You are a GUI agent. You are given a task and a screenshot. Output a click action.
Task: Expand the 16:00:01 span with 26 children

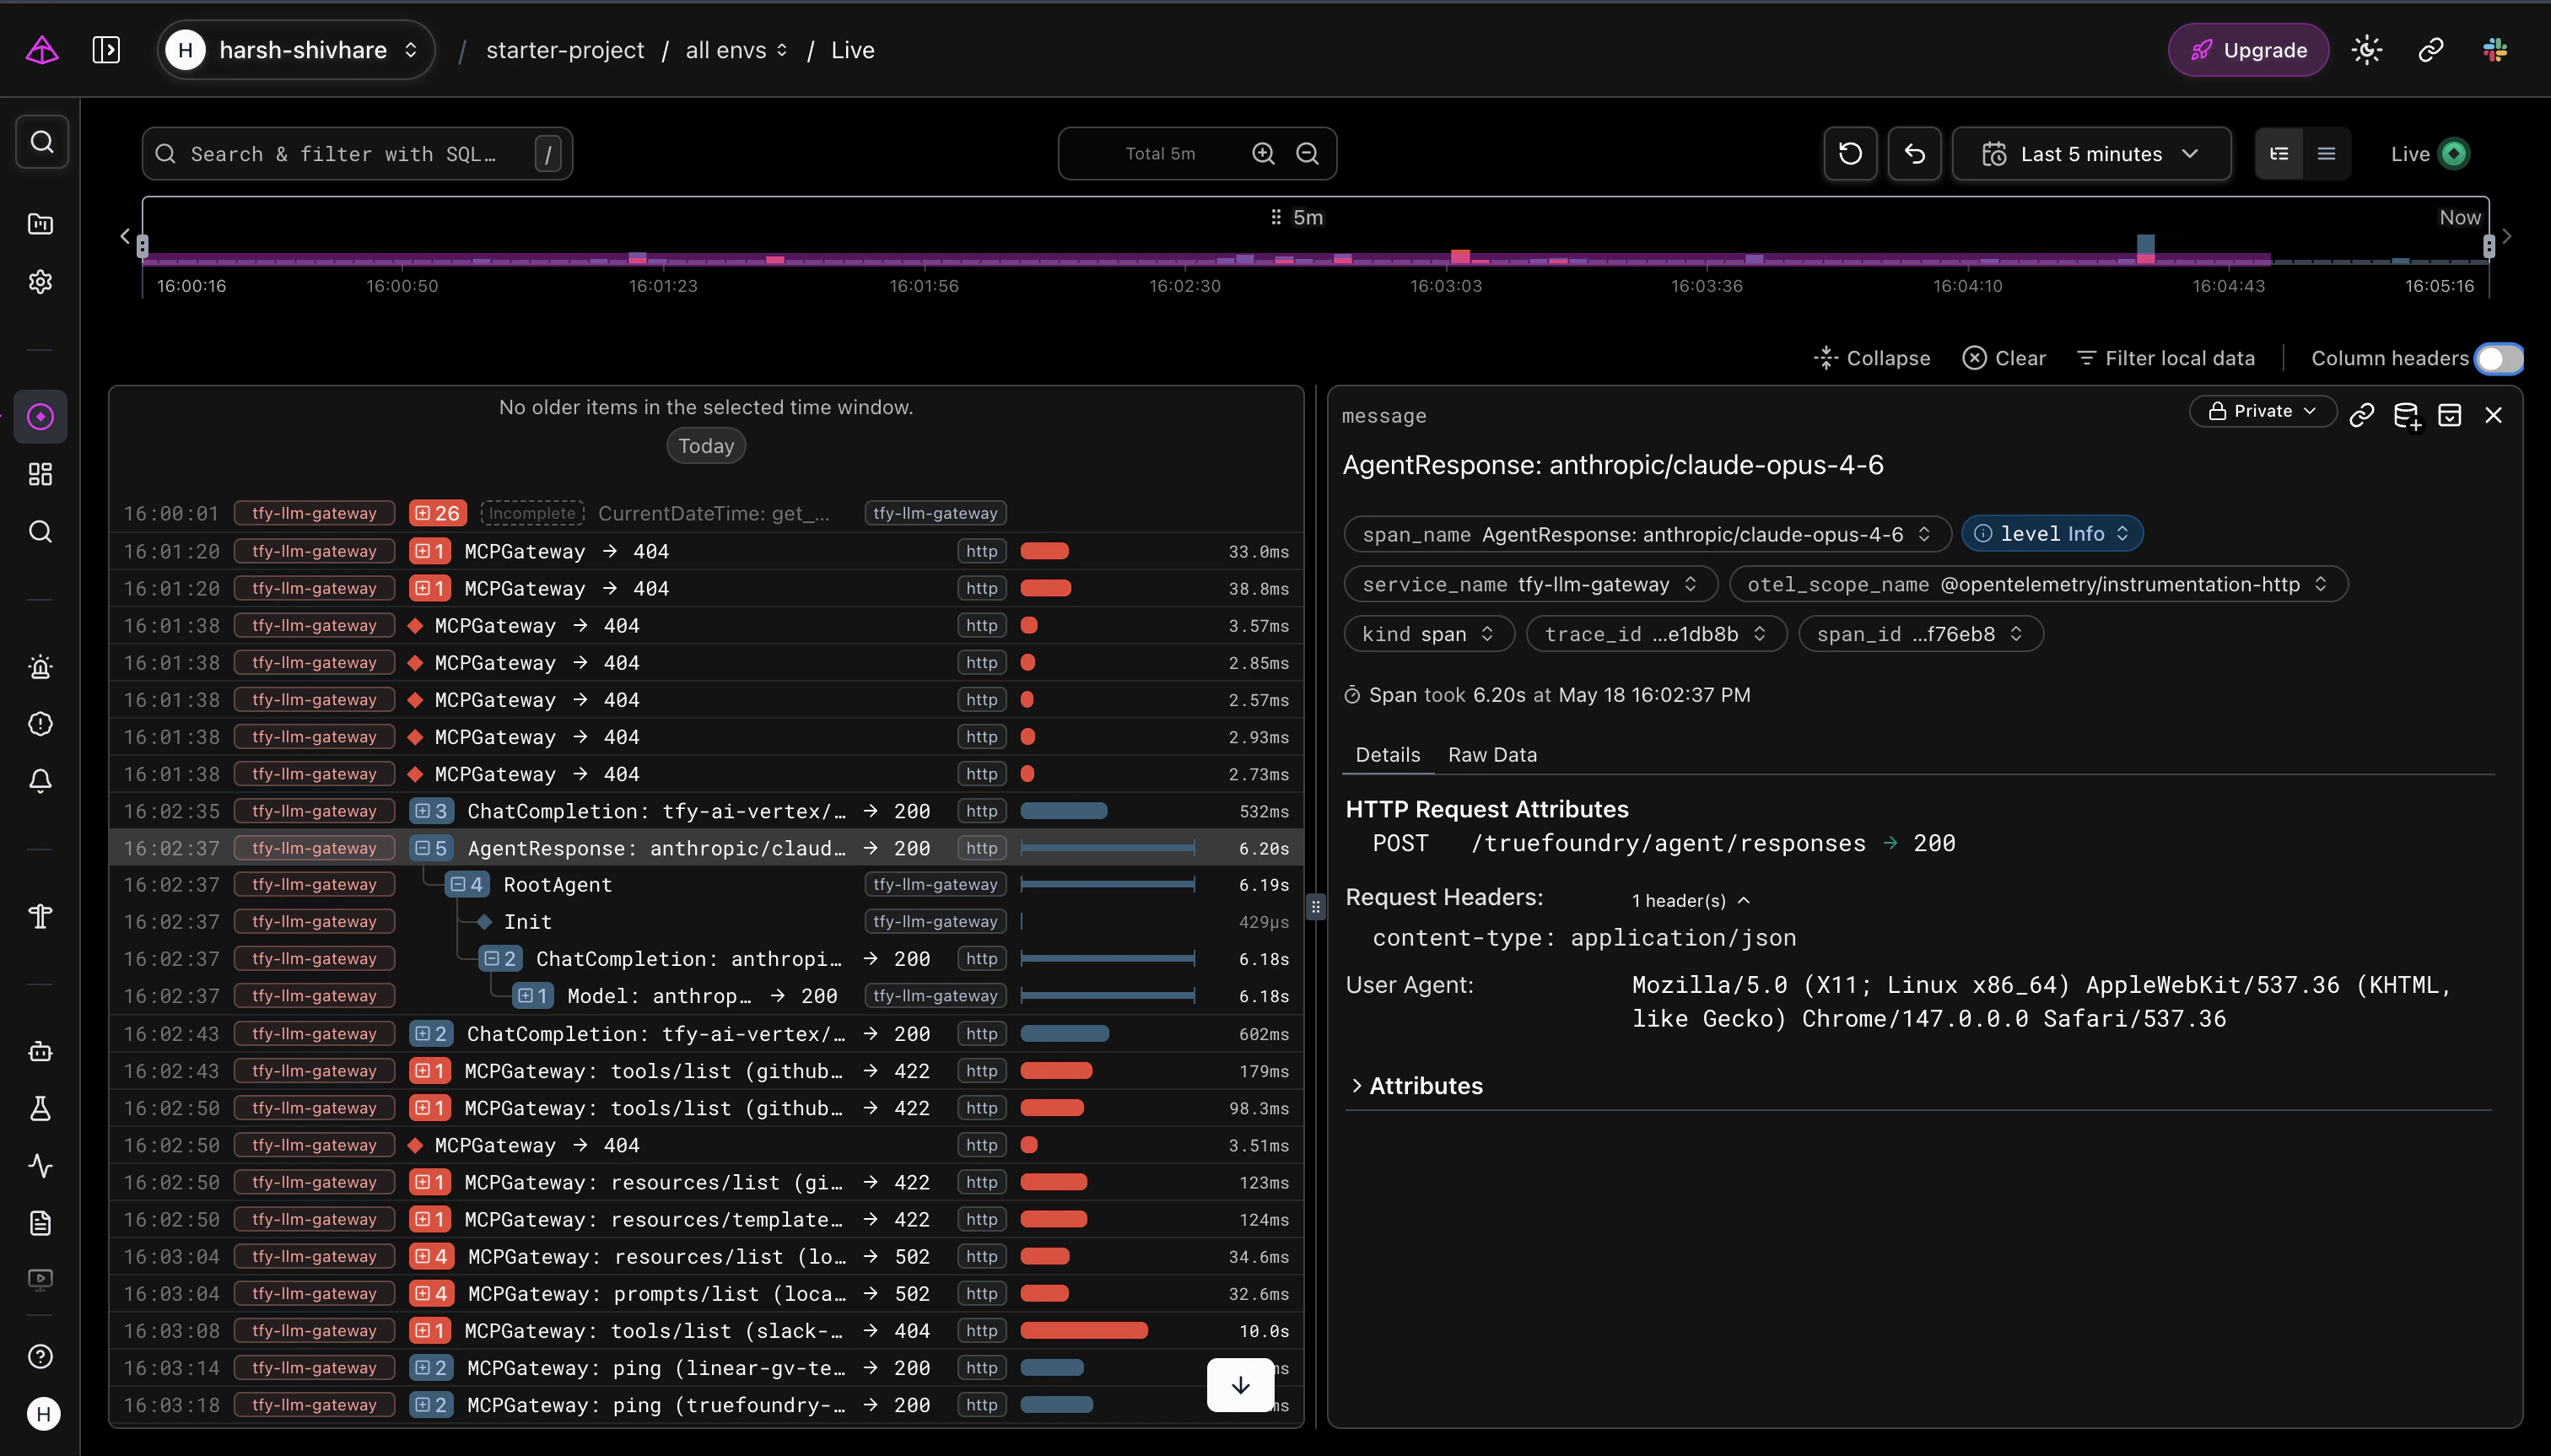(437, 513)
